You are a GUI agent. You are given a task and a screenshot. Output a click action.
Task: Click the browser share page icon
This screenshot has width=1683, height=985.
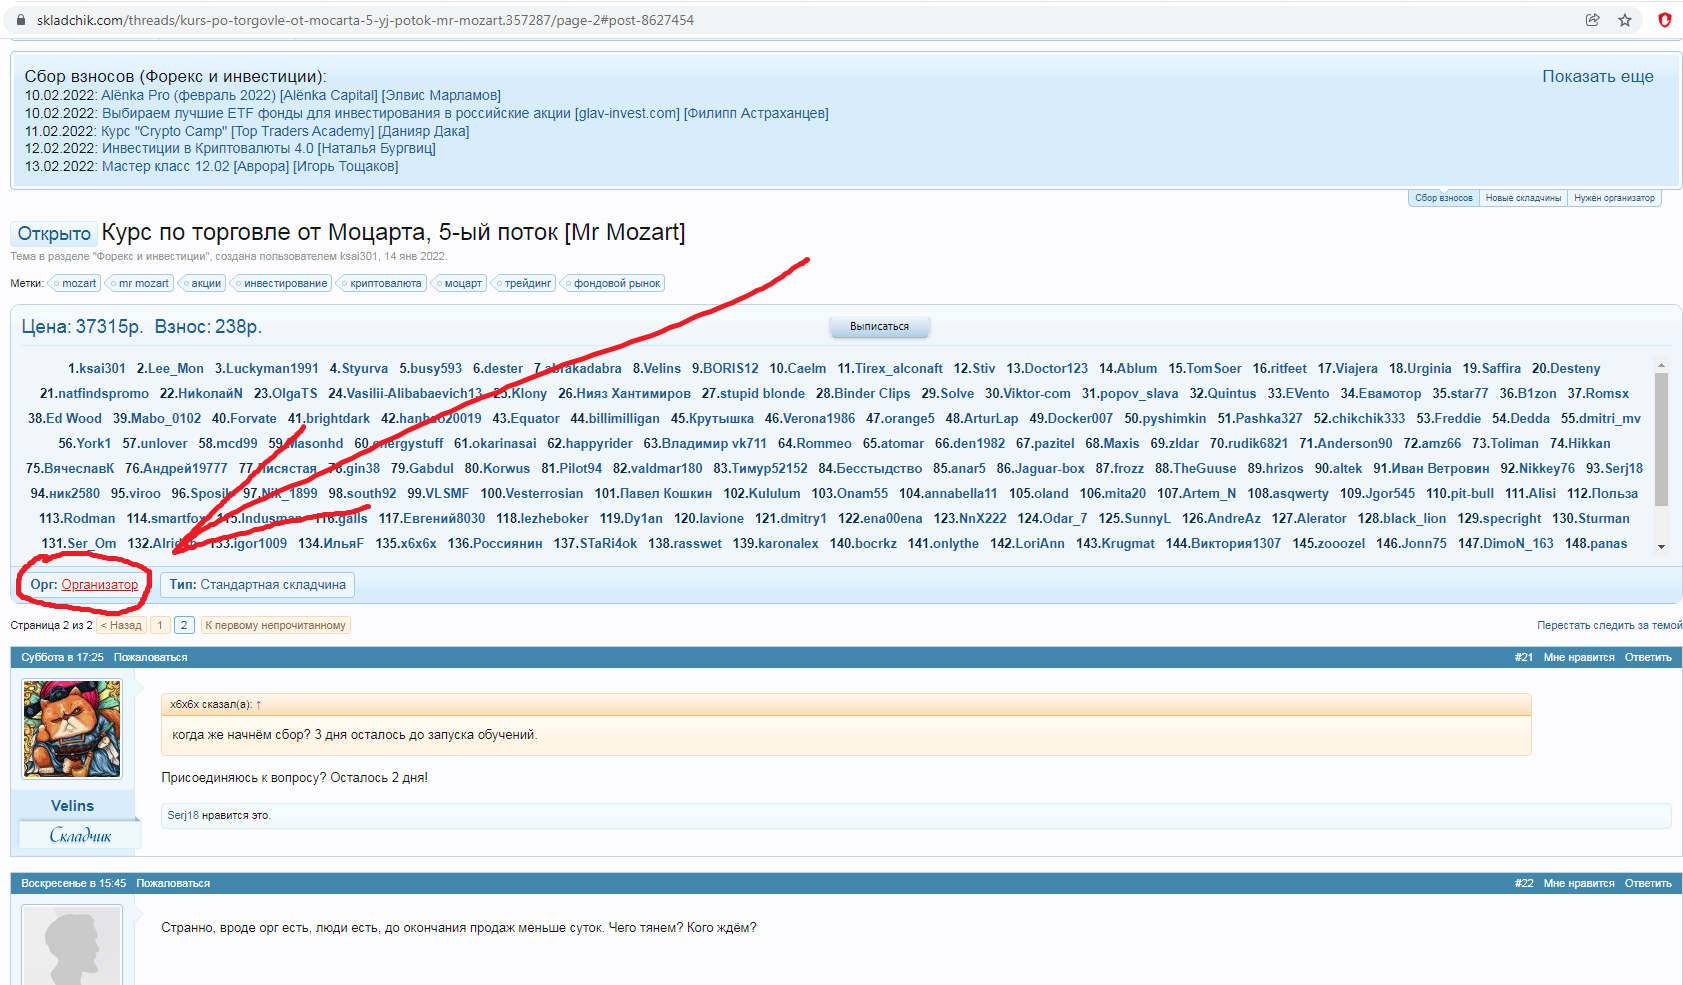pos(1592,20)
